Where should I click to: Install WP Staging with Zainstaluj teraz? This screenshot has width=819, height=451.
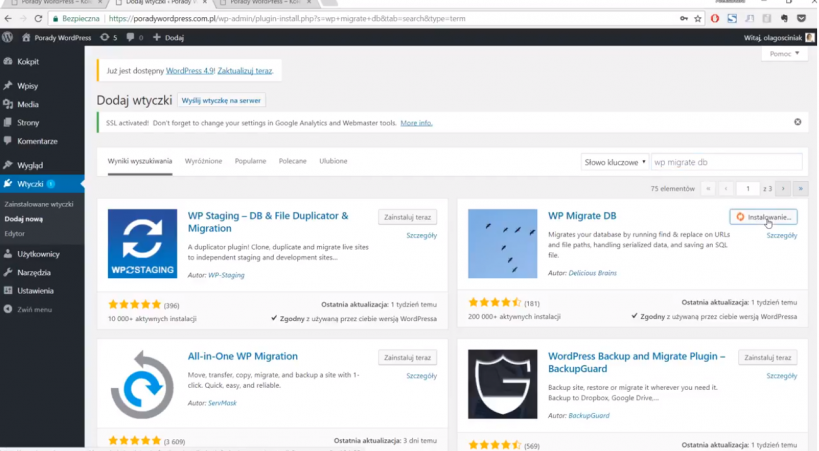click(x=407, y=217)
